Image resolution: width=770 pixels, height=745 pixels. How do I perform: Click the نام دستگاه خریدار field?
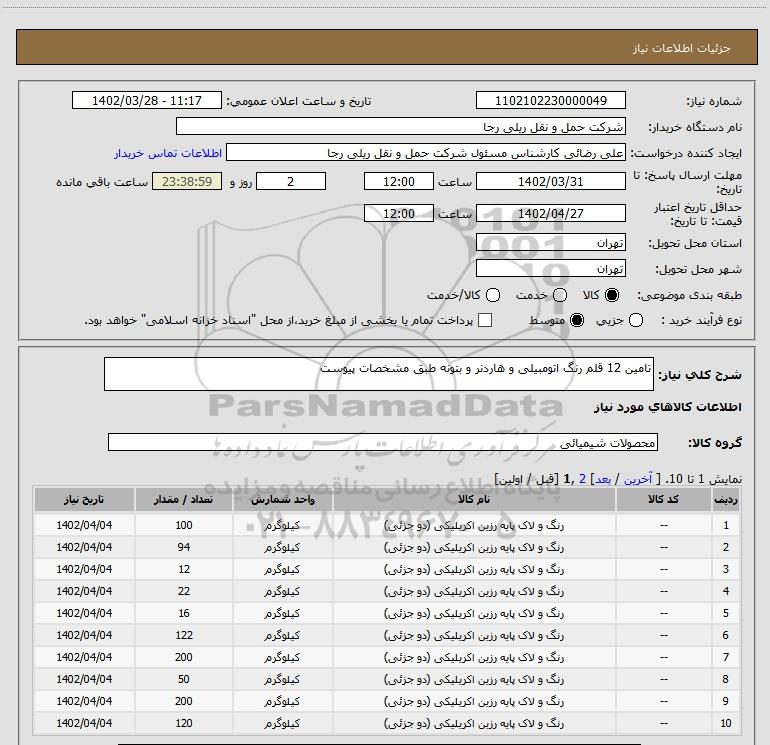(401, 126)
